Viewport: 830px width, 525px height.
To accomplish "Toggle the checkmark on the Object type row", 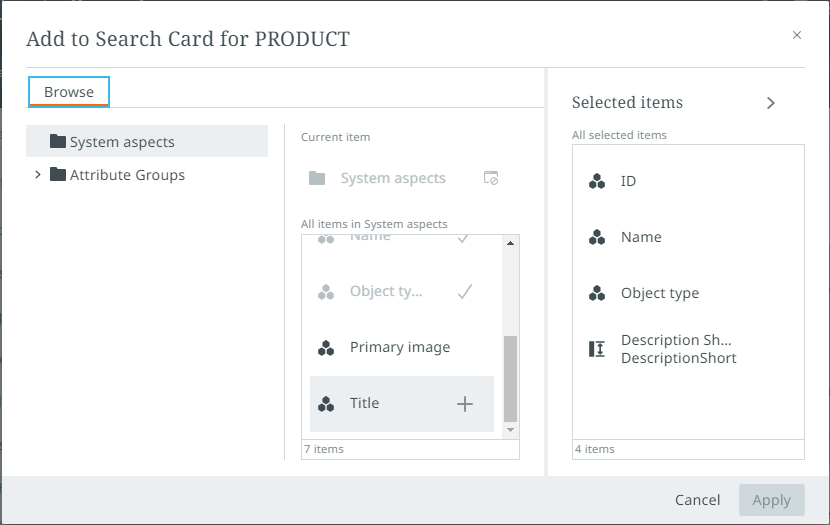I will (464, 292).
